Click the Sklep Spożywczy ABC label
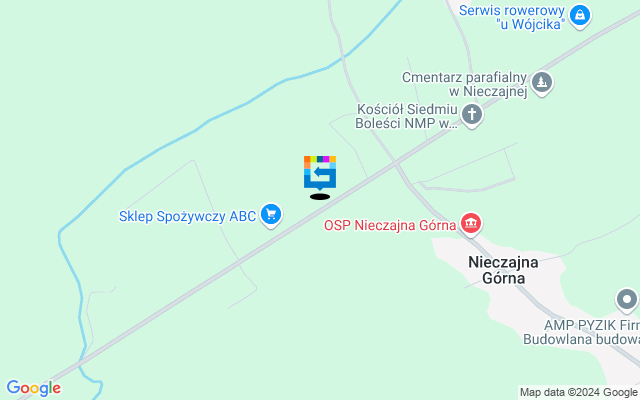Image resolution: width=640 pixels, height=400 pixels. pyautogui.click(x=187, y=216)
